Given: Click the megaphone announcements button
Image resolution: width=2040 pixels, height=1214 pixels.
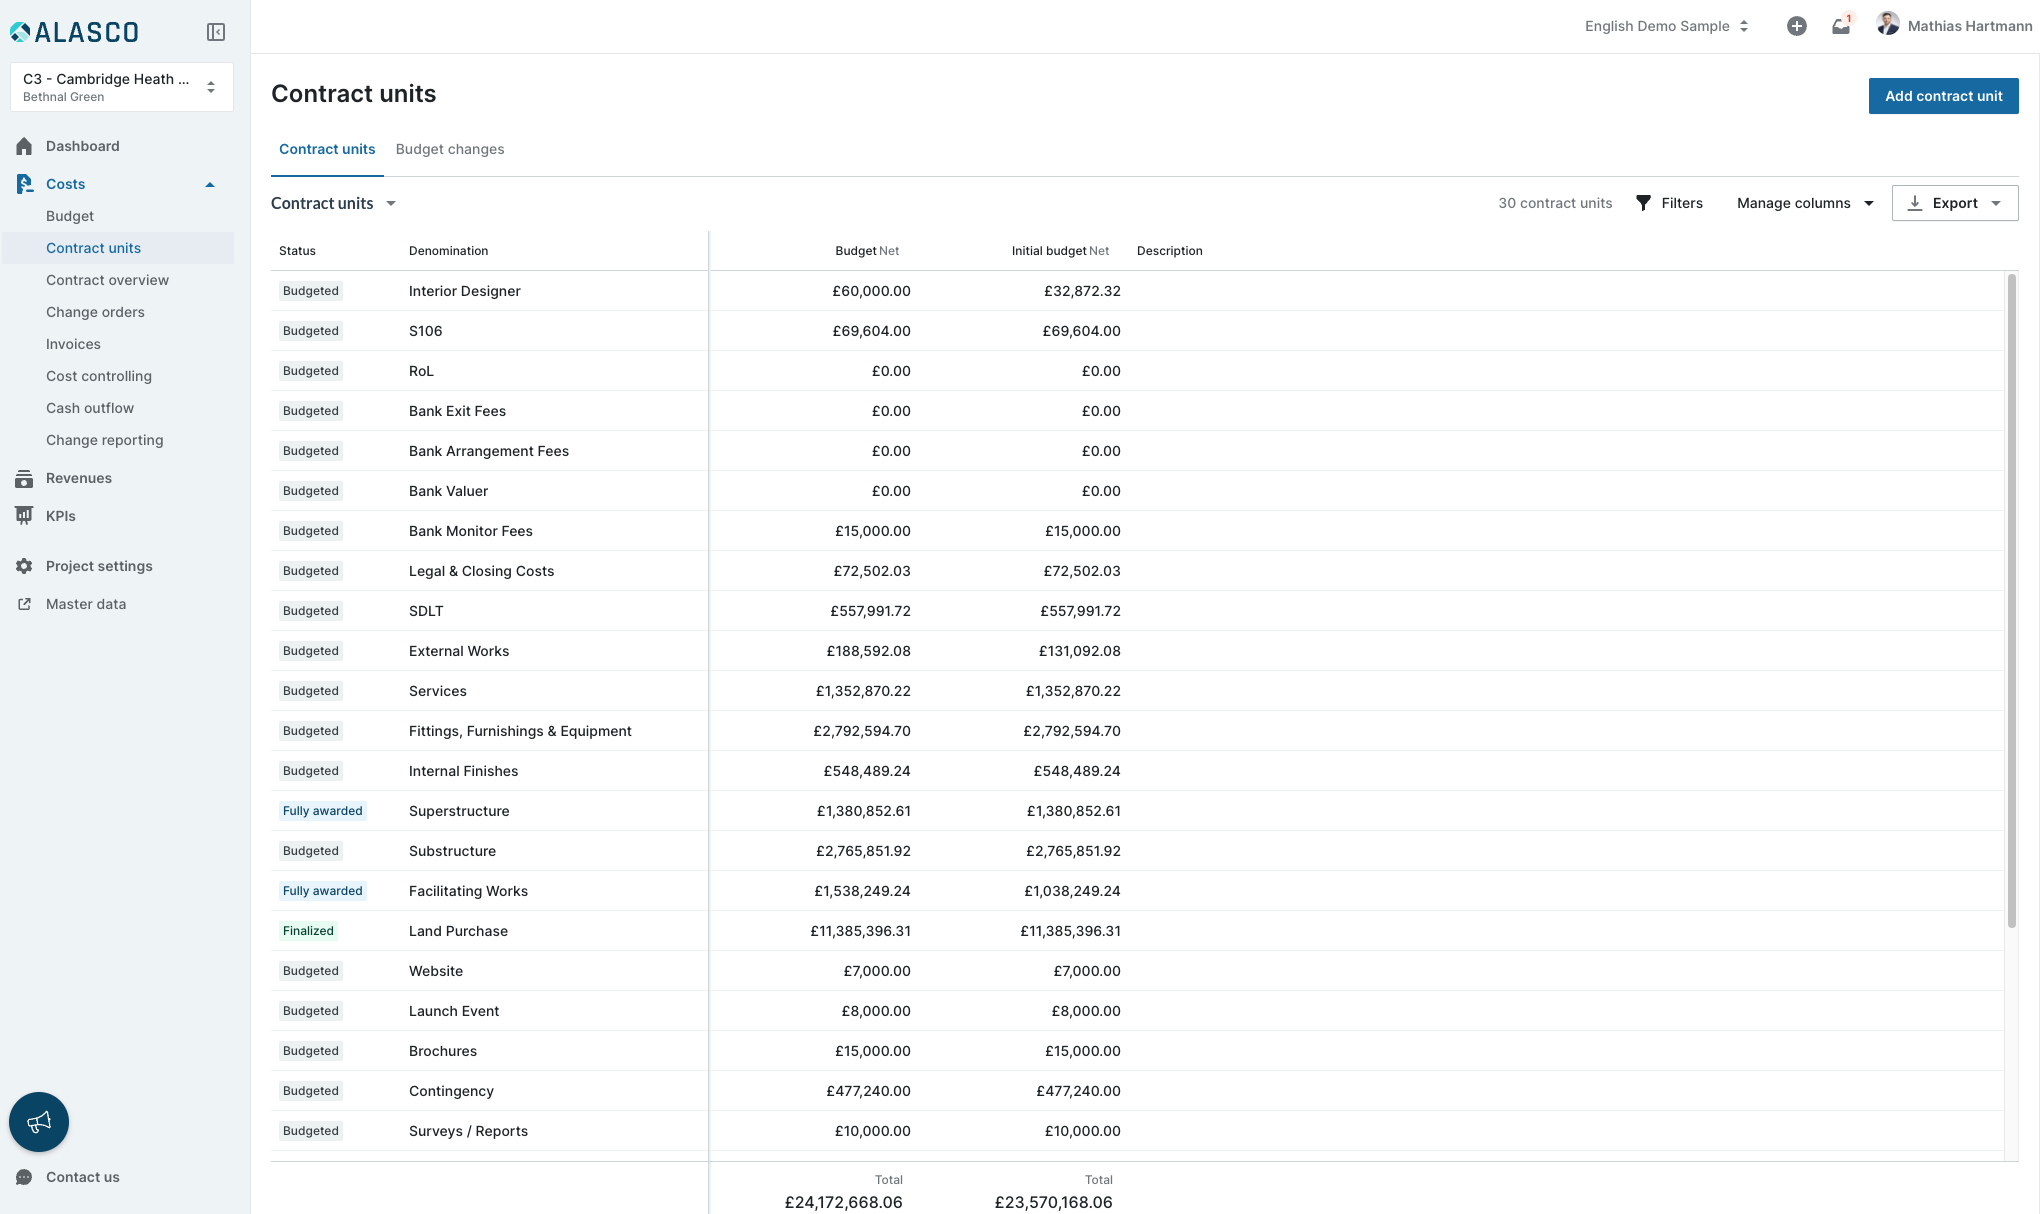Looking at the screenshot, I should [x=39, y=1122].
